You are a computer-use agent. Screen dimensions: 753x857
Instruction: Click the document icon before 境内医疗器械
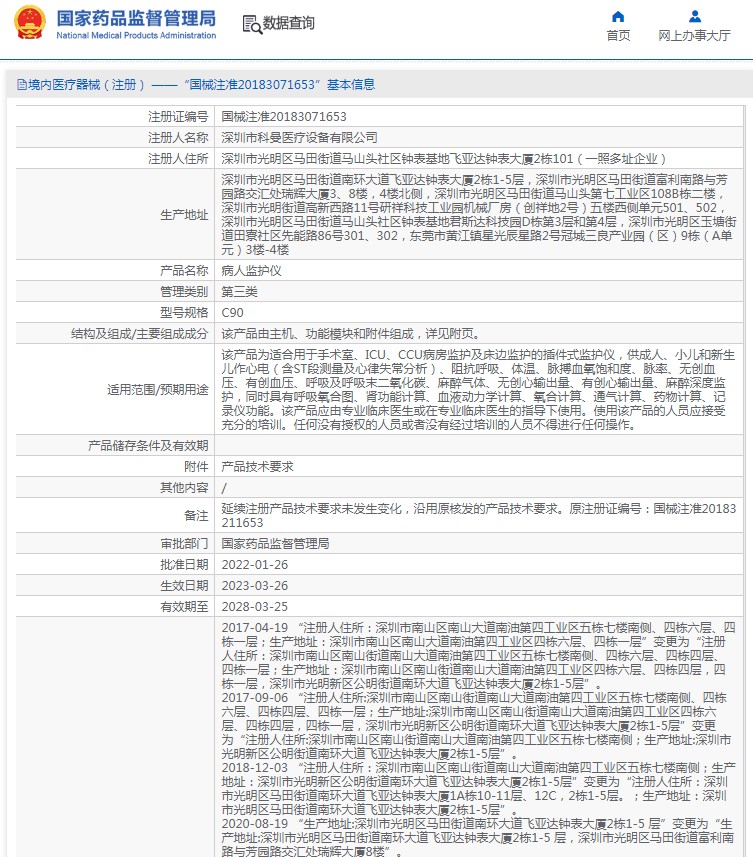[x=22, y=85]
